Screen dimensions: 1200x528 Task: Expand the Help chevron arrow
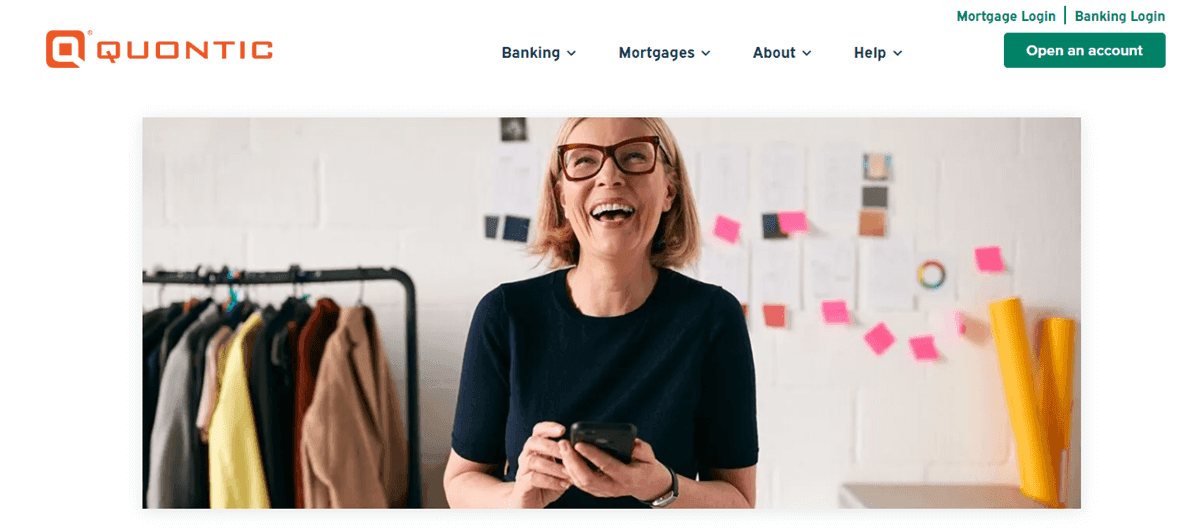[897, 53]
